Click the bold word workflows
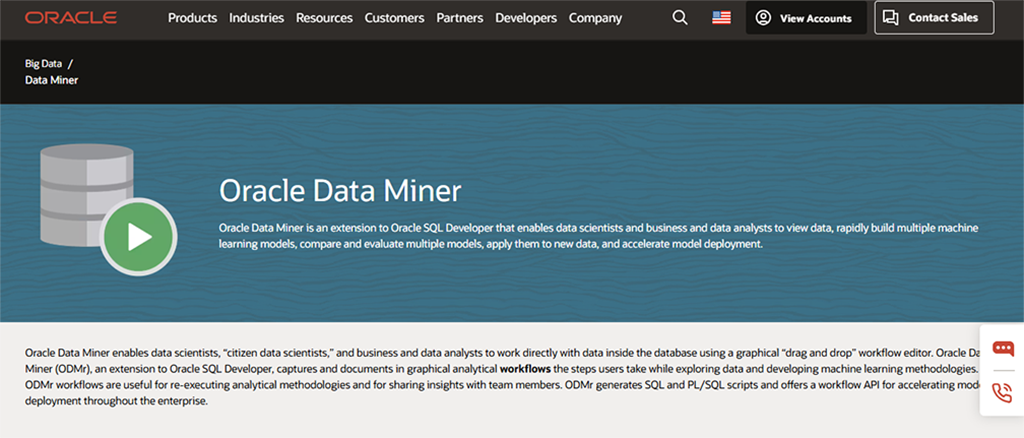The width and height of the screenshot is (1024, 438). coord(525,369)
